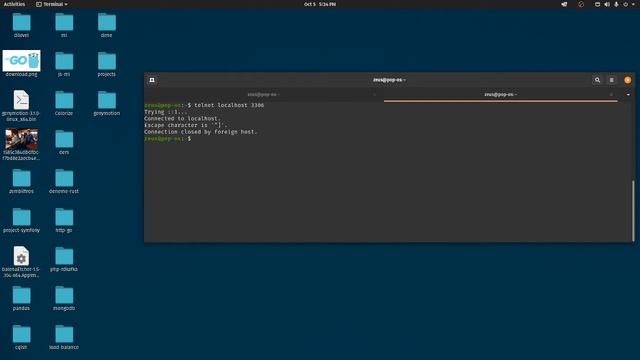Open a new terminal tab with the new-tab icon
Image resolution: width=640 pixels, height=360 pixels.
(x=152, y=80)
